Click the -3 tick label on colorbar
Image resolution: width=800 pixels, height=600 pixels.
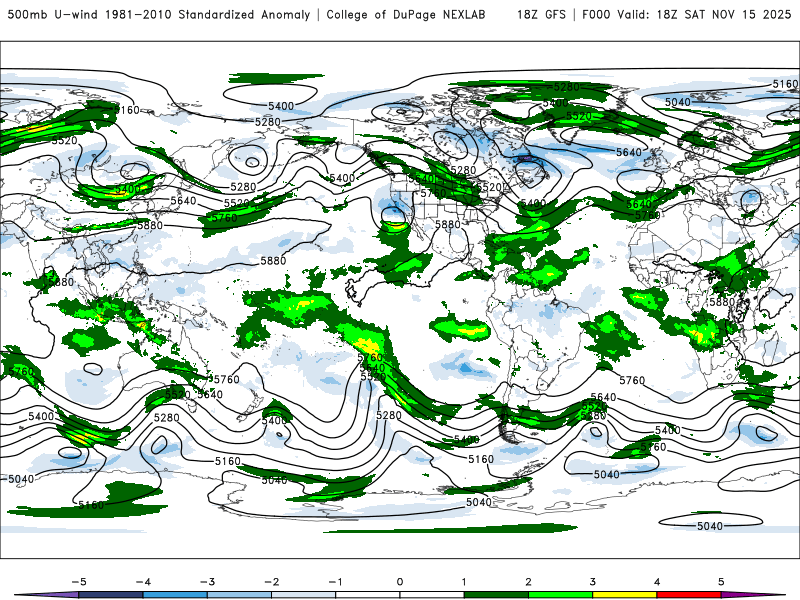[207, 582]
